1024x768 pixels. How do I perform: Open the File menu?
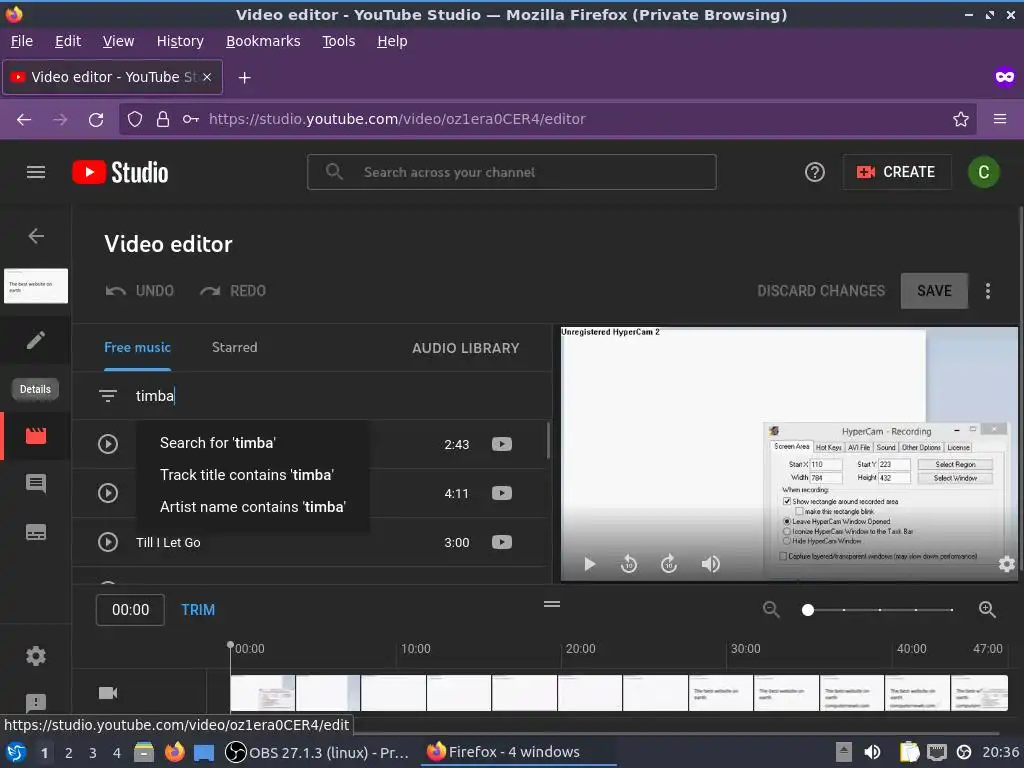(22, 41)
